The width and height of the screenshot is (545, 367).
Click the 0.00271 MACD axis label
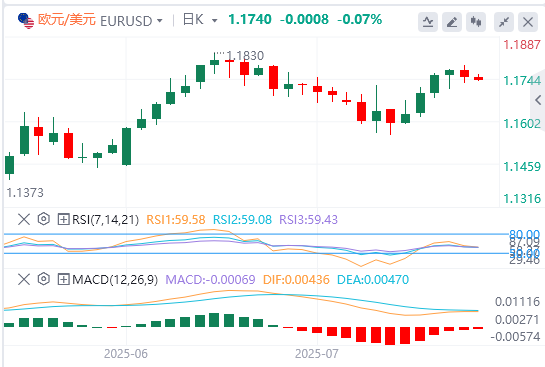(518, 319)
